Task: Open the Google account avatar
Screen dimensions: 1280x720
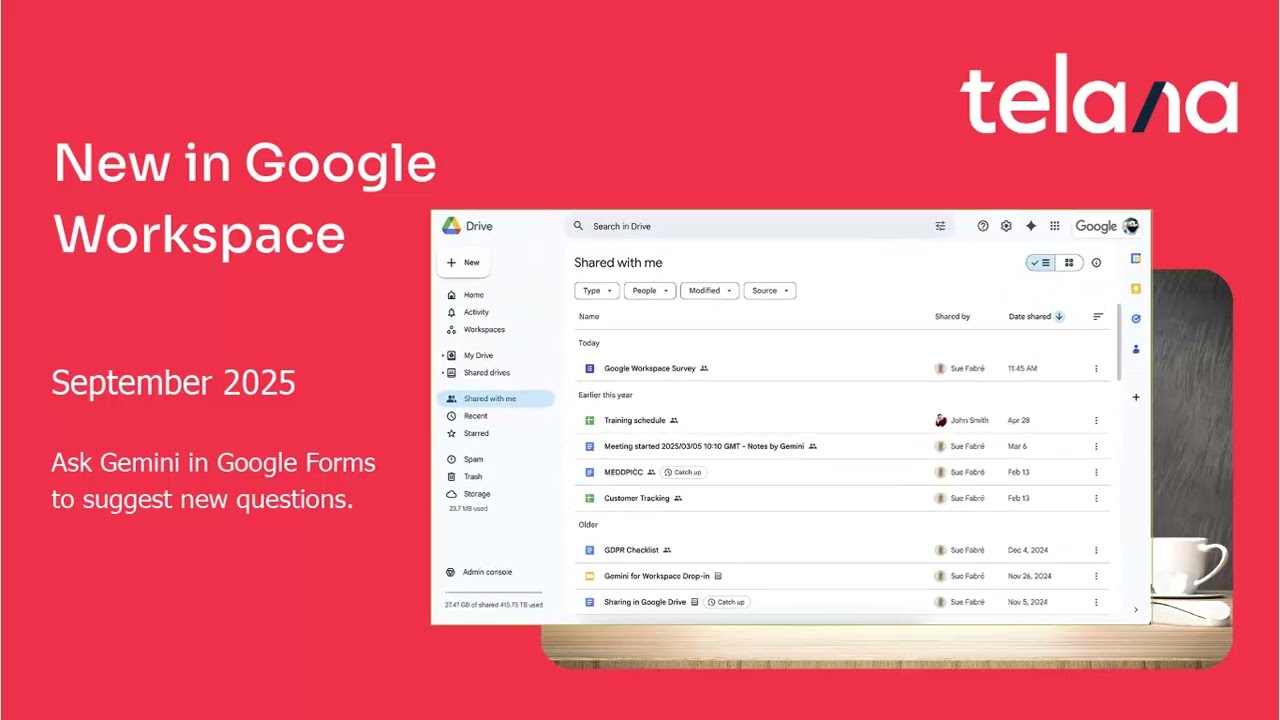Action: [1131, 226]
